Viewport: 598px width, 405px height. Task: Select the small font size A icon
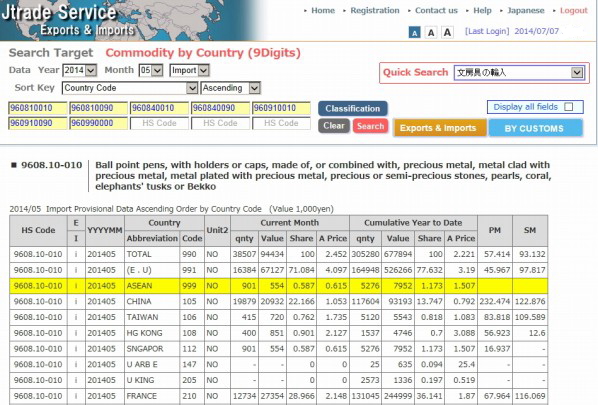click(x=415, y=33)
